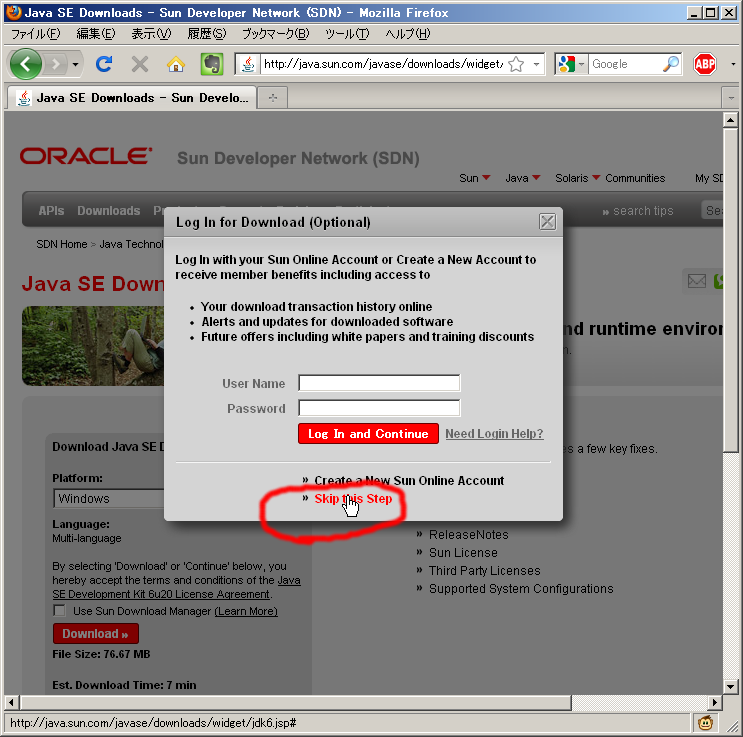Click the horizontal scrollbar right arrow
Image resolution: width=743 pixels, height=737 pixels.
pos(715,702)
